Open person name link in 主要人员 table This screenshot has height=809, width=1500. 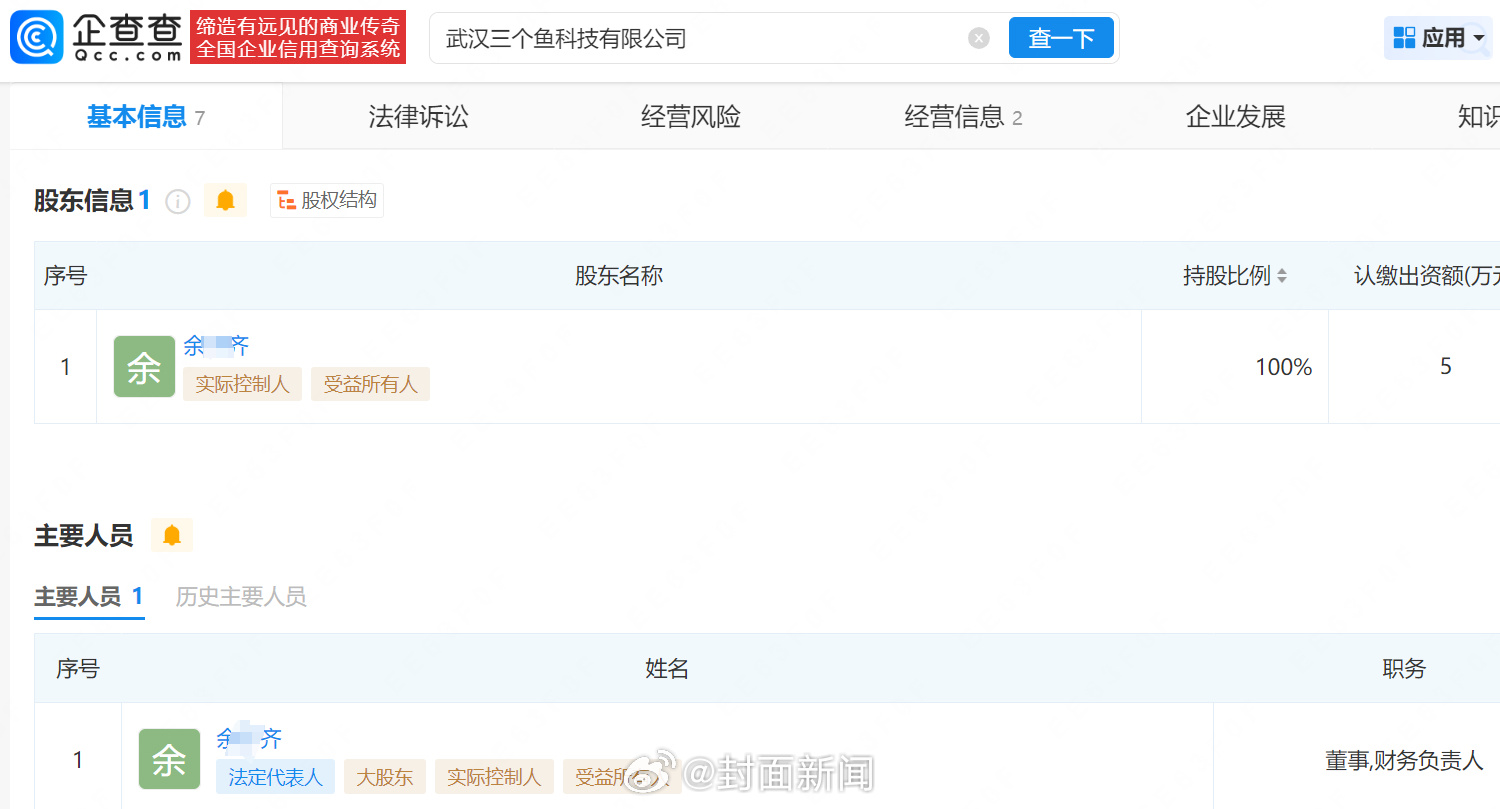(249, 739)
